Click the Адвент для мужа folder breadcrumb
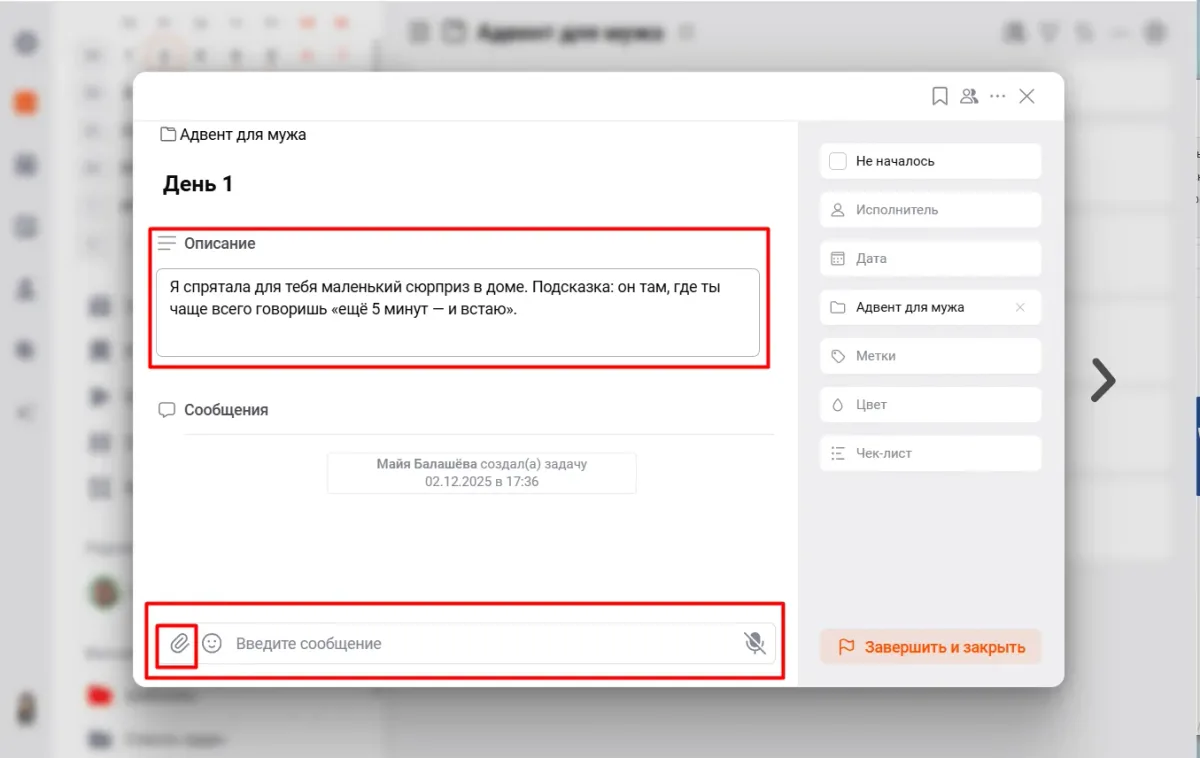This screenshot has width=1200, height=758. 241,134
